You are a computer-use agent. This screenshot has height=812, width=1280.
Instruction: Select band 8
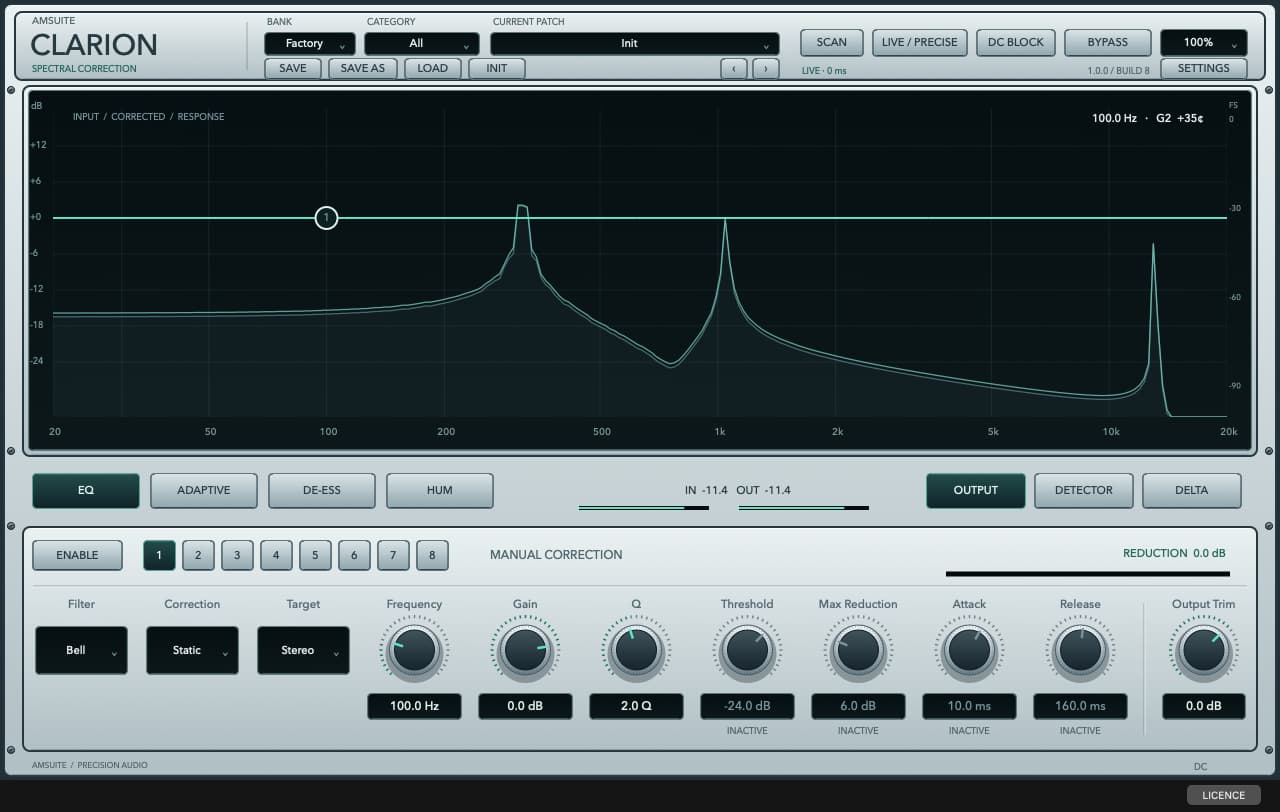pos(432,555)
